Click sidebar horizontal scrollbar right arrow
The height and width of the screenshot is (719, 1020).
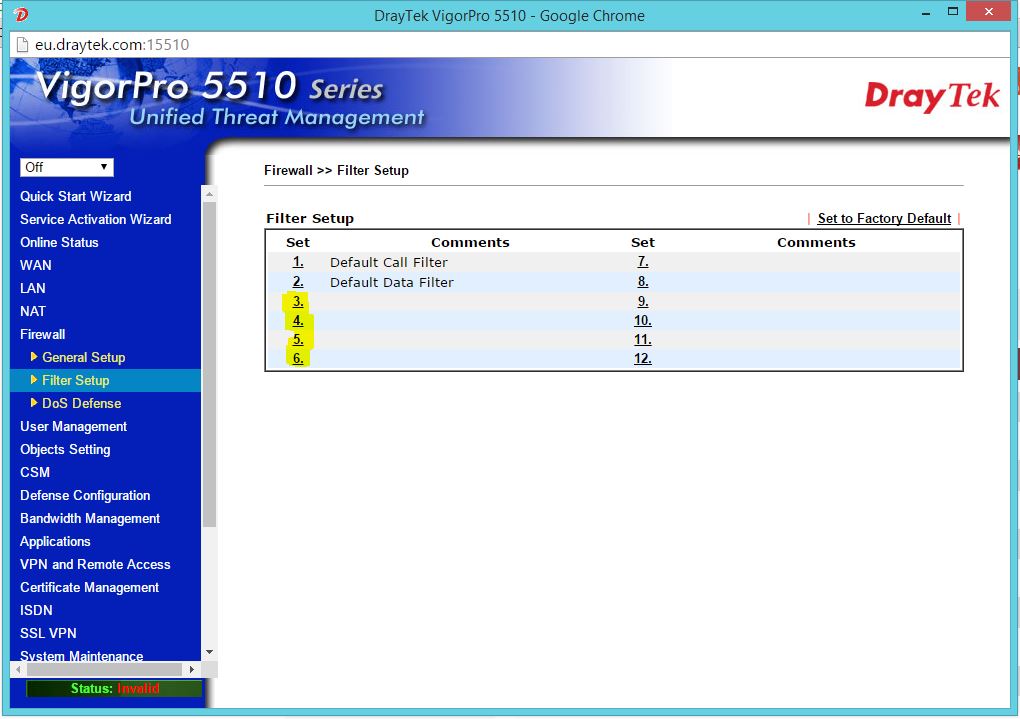pos(191,668)
